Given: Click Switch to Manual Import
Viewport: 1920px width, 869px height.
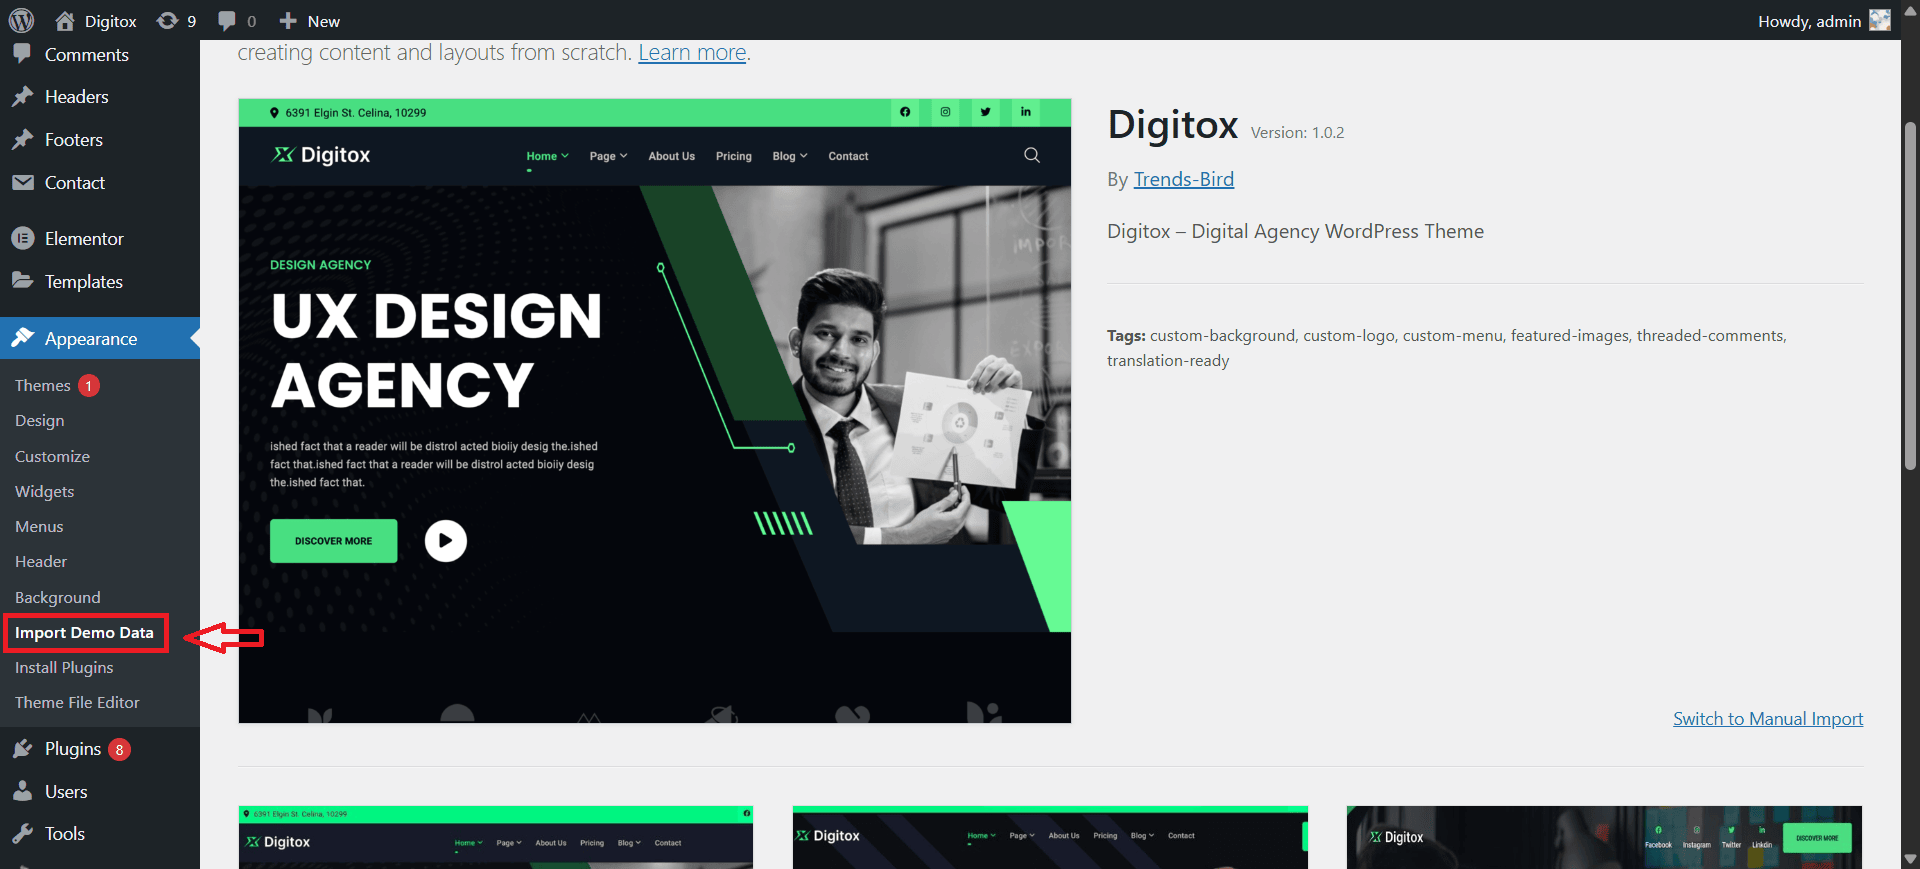Looking at the screenshot, I should 1768,719.
